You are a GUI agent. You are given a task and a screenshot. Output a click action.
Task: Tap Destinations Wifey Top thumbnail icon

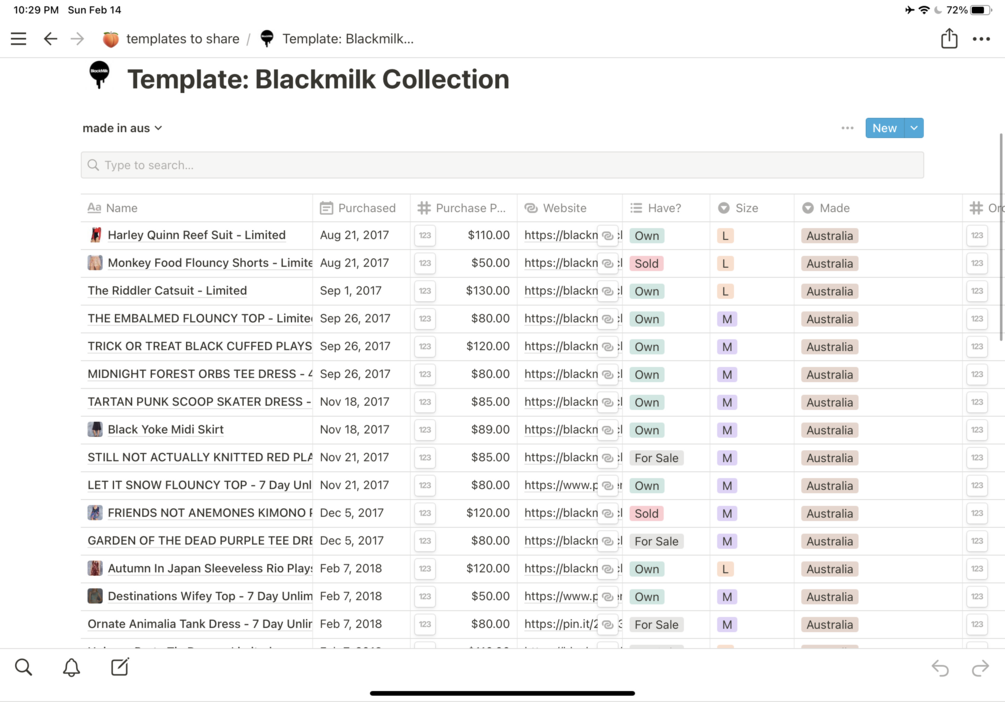95,596
